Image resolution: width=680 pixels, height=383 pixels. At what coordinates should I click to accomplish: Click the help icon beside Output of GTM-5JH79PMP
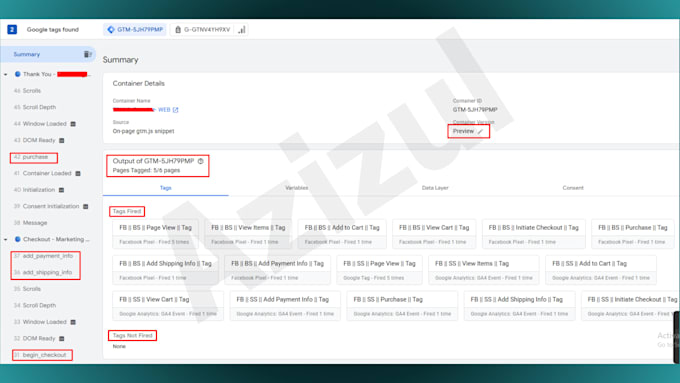(200, 161)
